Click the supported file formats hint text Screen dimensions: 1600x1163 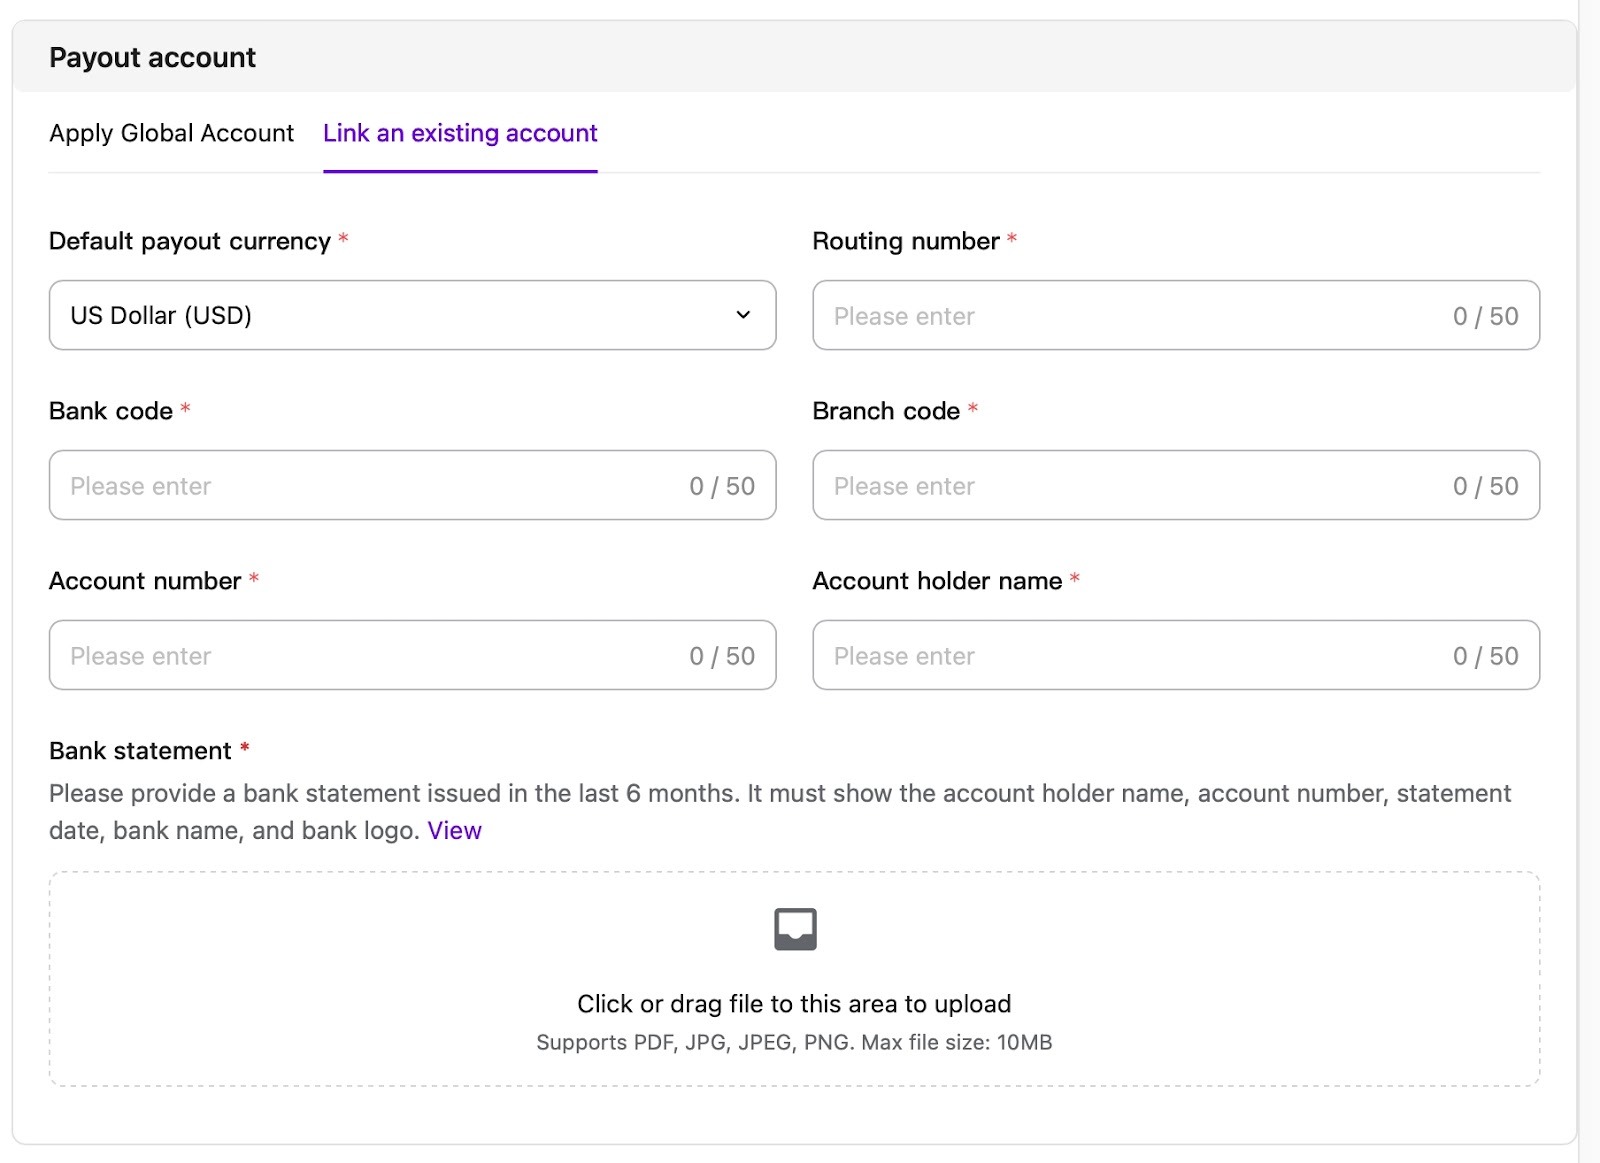[794, 1042]
